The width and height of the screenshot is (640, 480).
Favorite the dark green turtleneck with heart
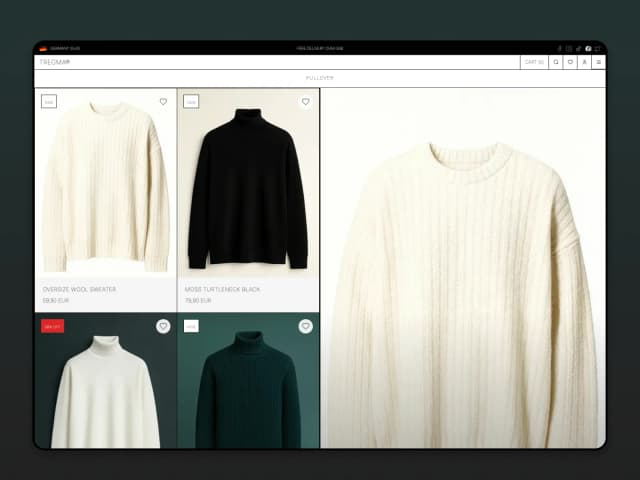306,326
